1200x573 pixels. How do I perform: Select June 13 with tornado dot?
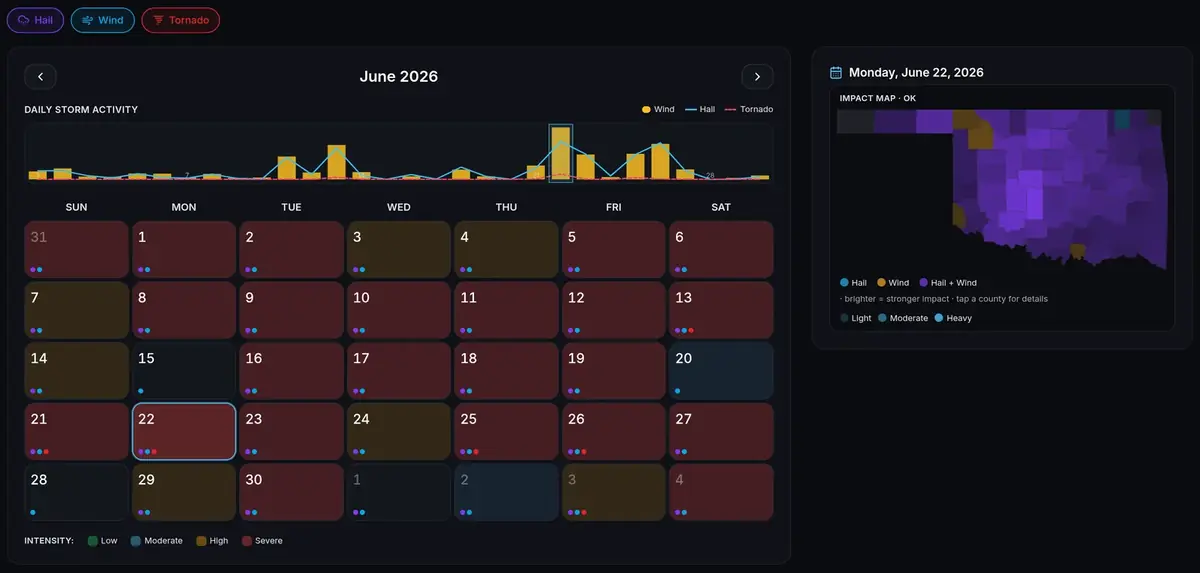722,310
